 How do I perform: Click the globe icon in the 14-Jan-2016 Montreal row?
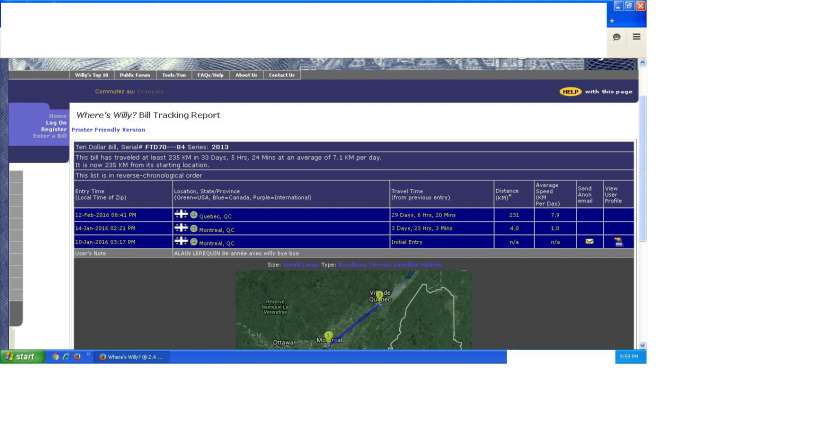(x=194, y=228)
